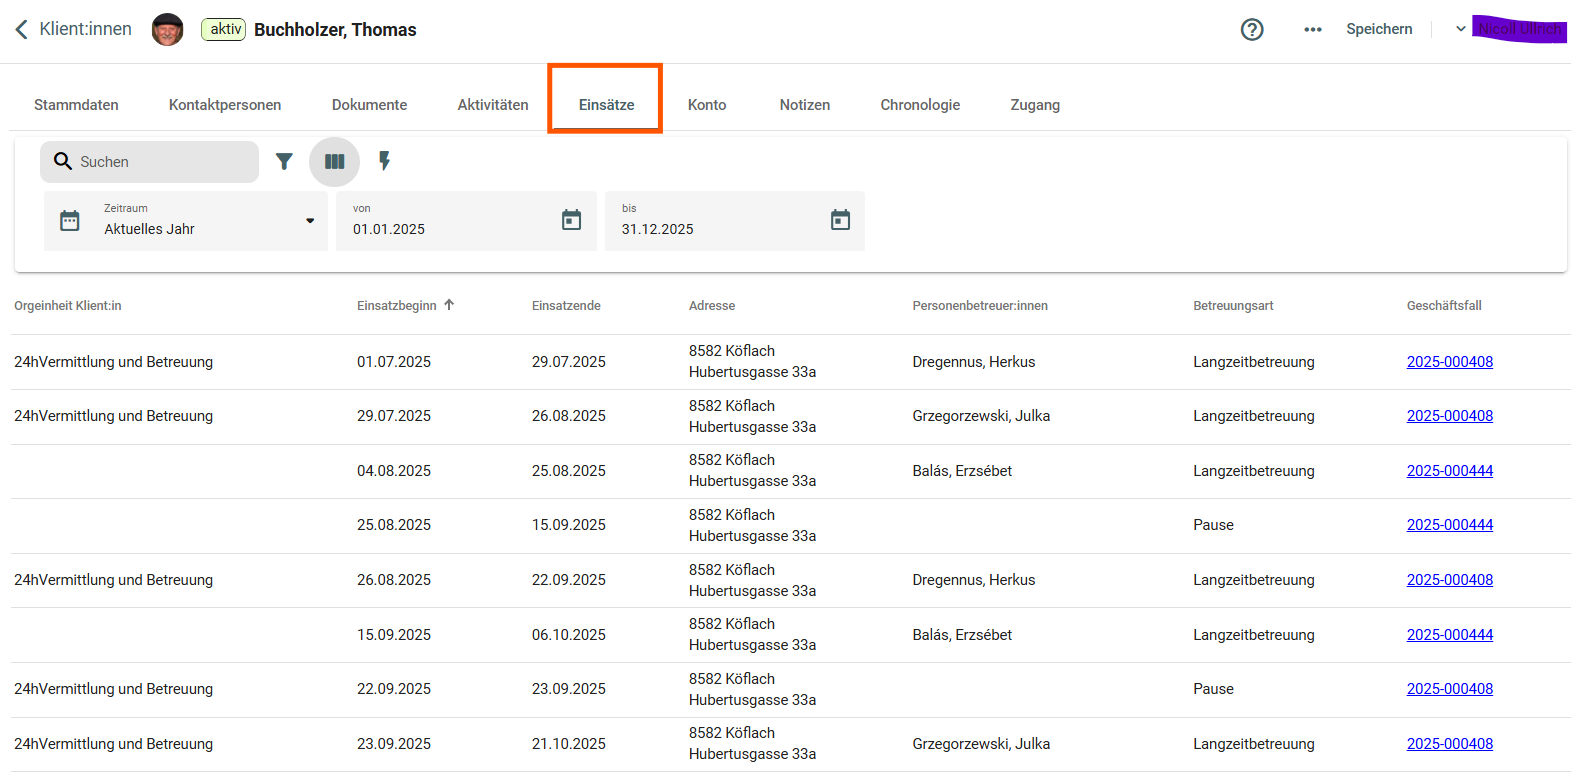Switch to the Stammdaten tab
The image size is (1571, 772).
tap(76, 105)
